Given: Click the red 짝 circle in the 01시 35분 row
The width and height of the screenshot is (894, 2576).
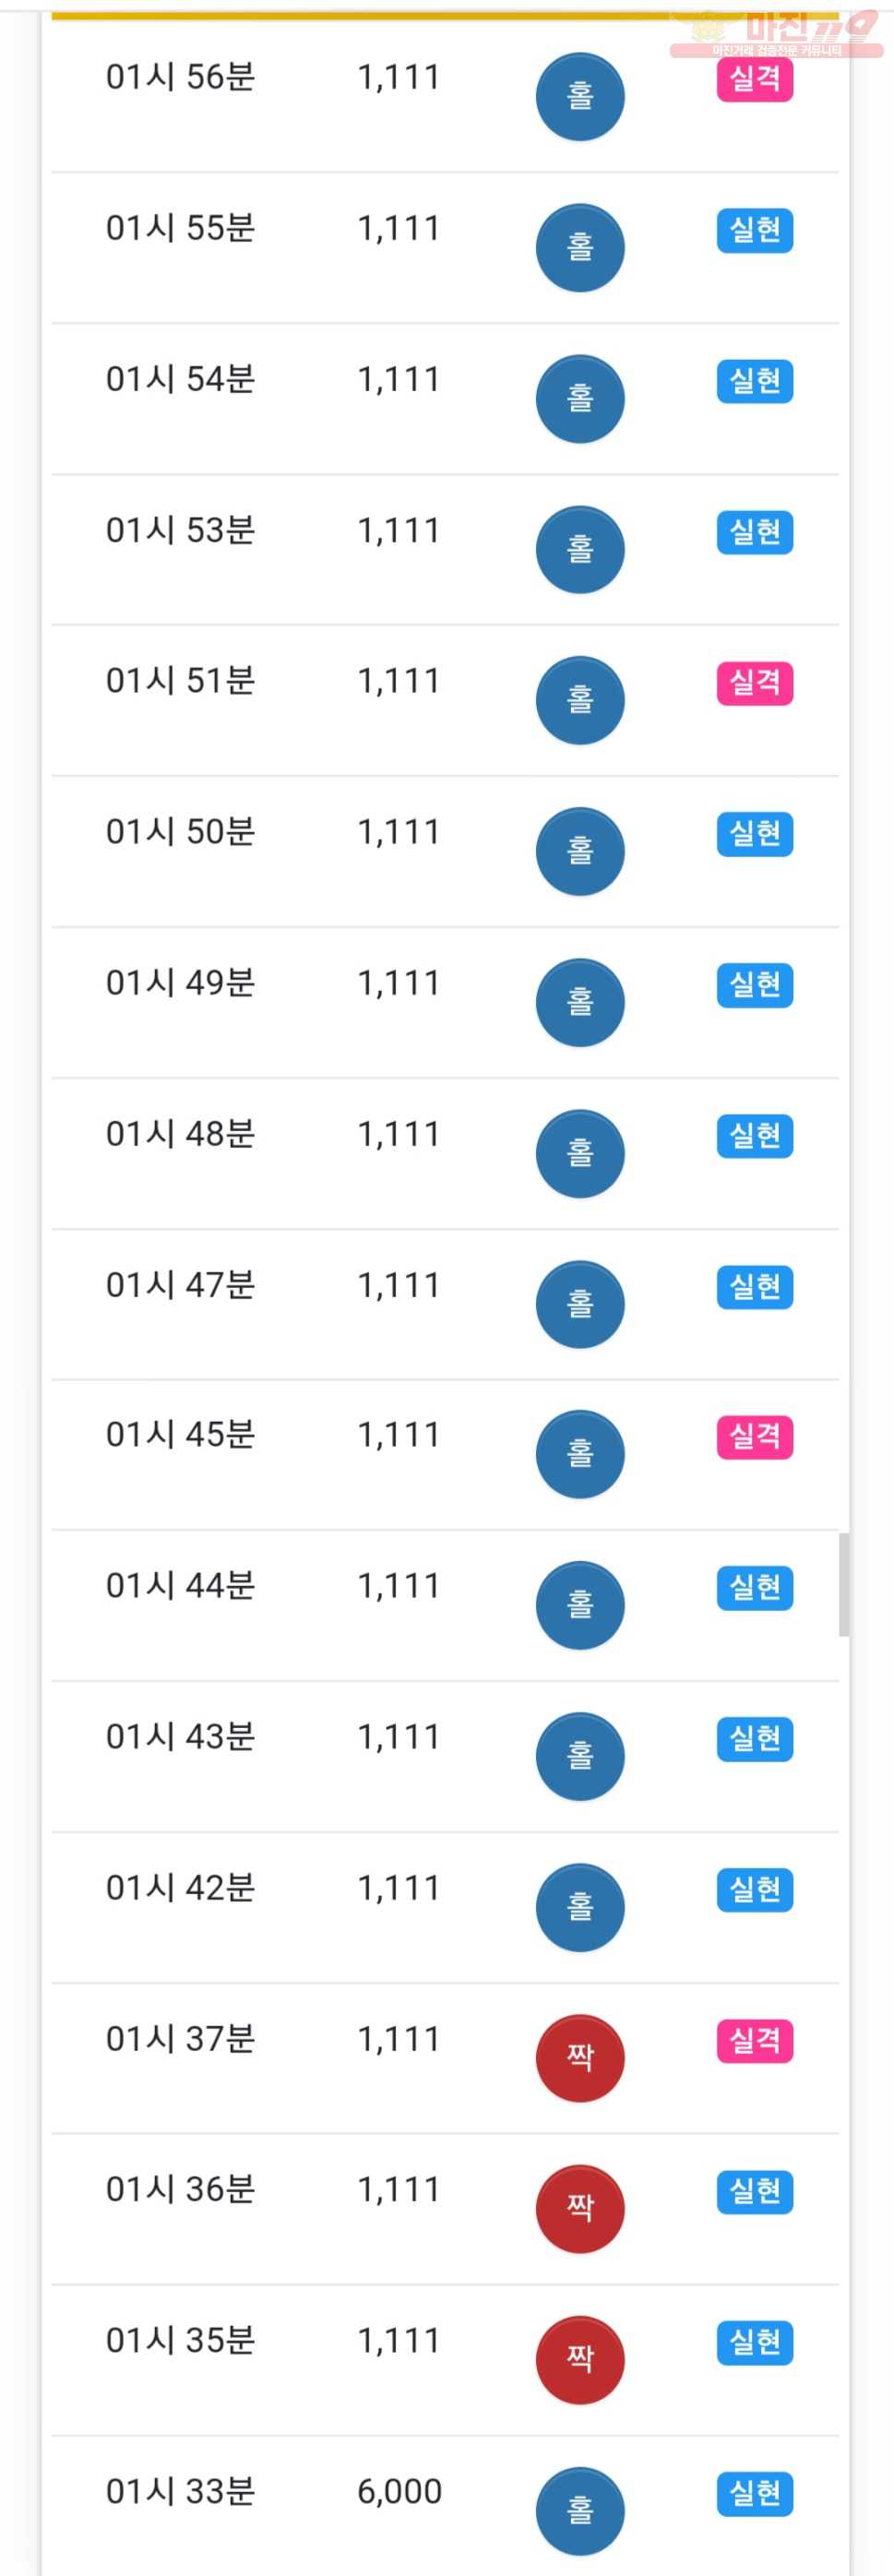Looking at the screenshot, I should (580, 2360).
